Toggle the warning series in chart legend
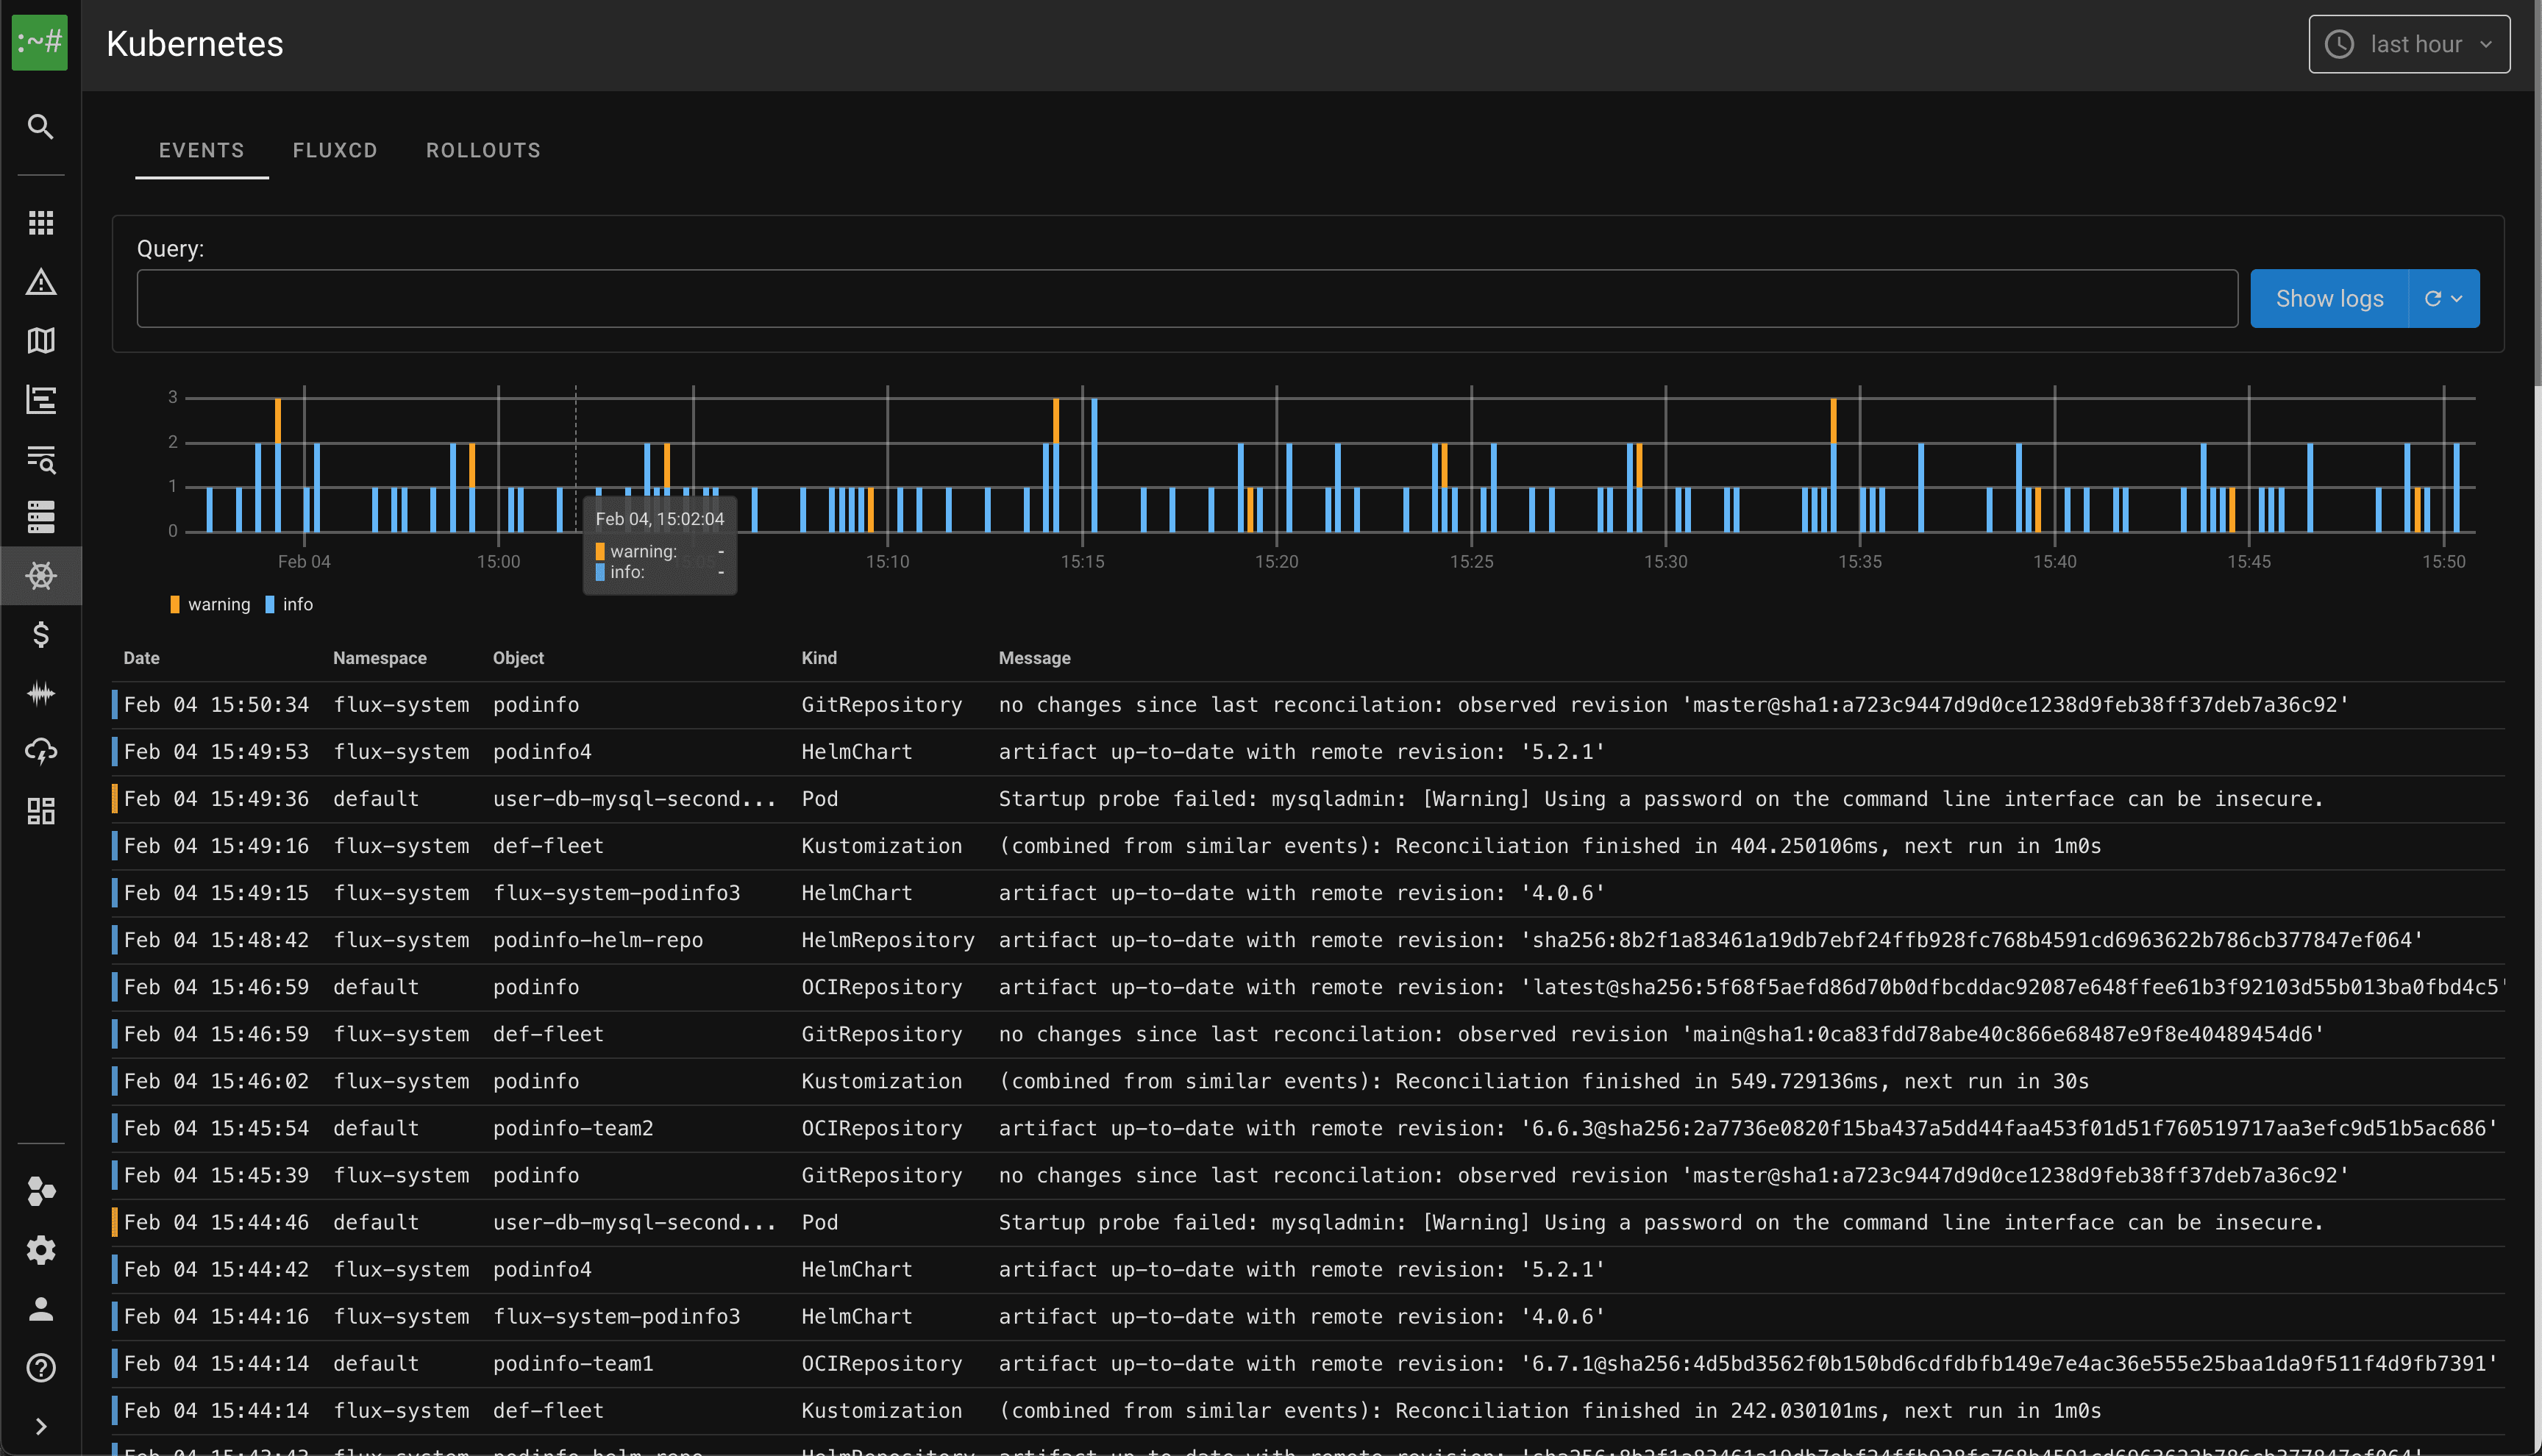The height and width of the screenshot is (1456, 2542). coord(210,604)
